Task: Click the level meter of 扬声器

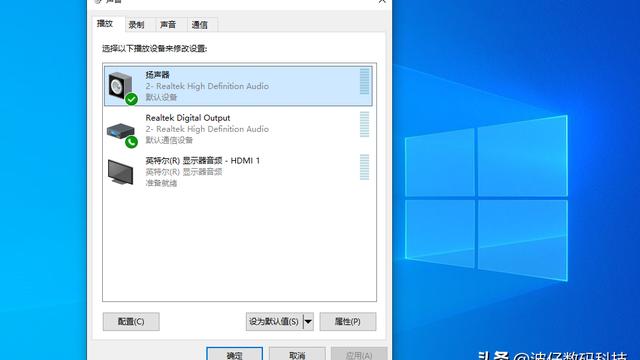Action: [364, 81]
